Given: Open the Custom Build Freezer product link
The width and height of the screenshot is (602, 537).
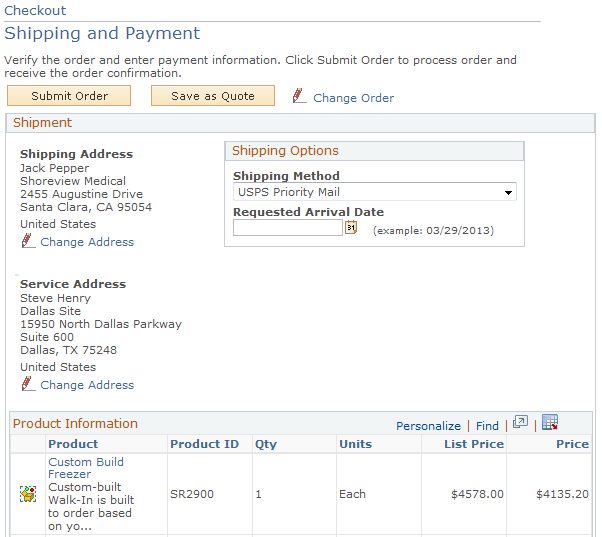Looking at the screenshot, I should point(85,468).
